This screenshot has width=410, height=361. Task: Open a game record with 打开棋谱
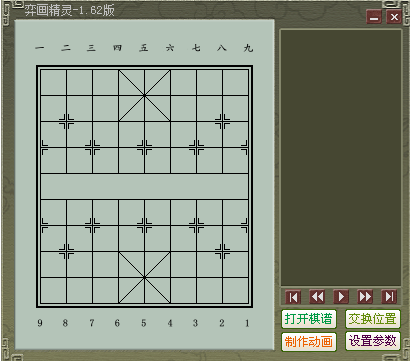coord(309,319)
